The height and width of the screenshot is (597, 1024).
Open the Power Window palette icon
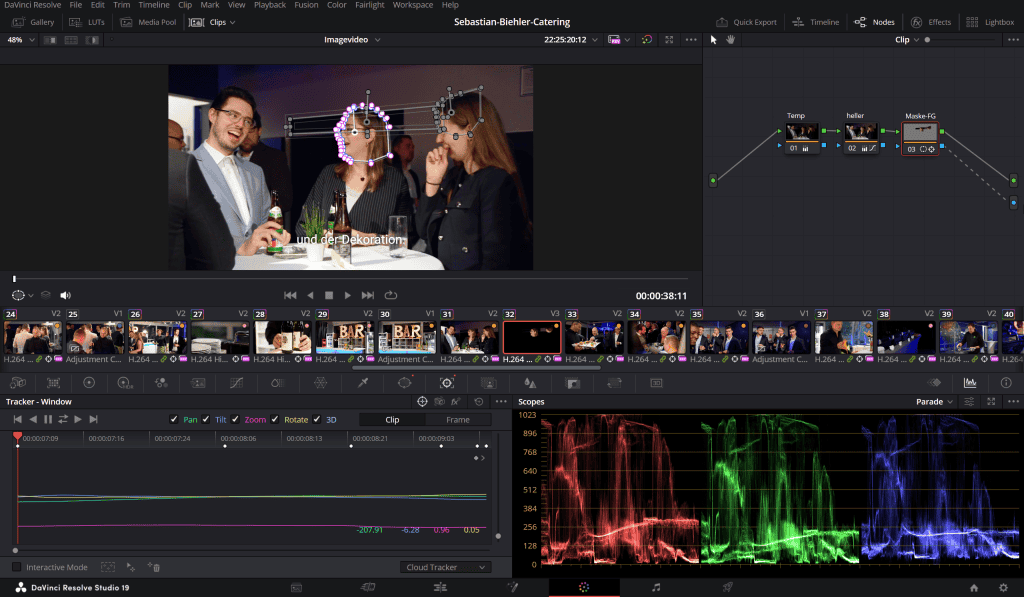405,383
